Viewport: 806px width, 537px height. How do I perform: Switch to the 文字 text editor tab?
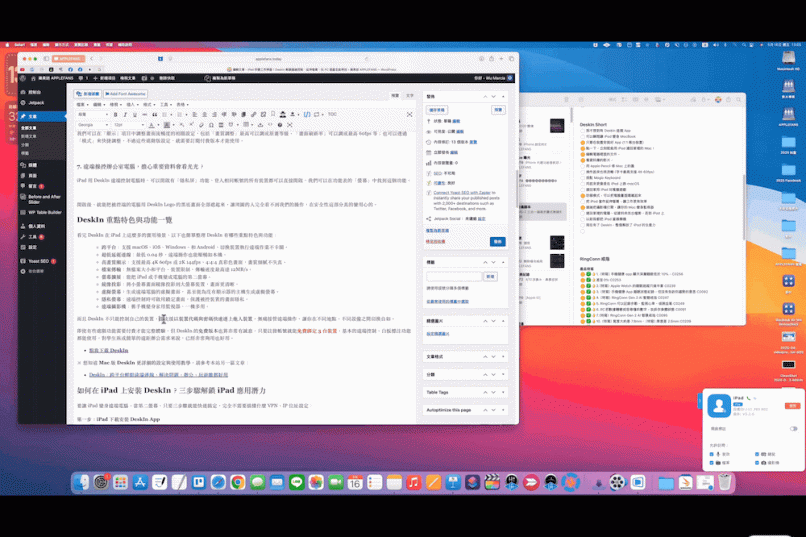(x=411, y=95)
